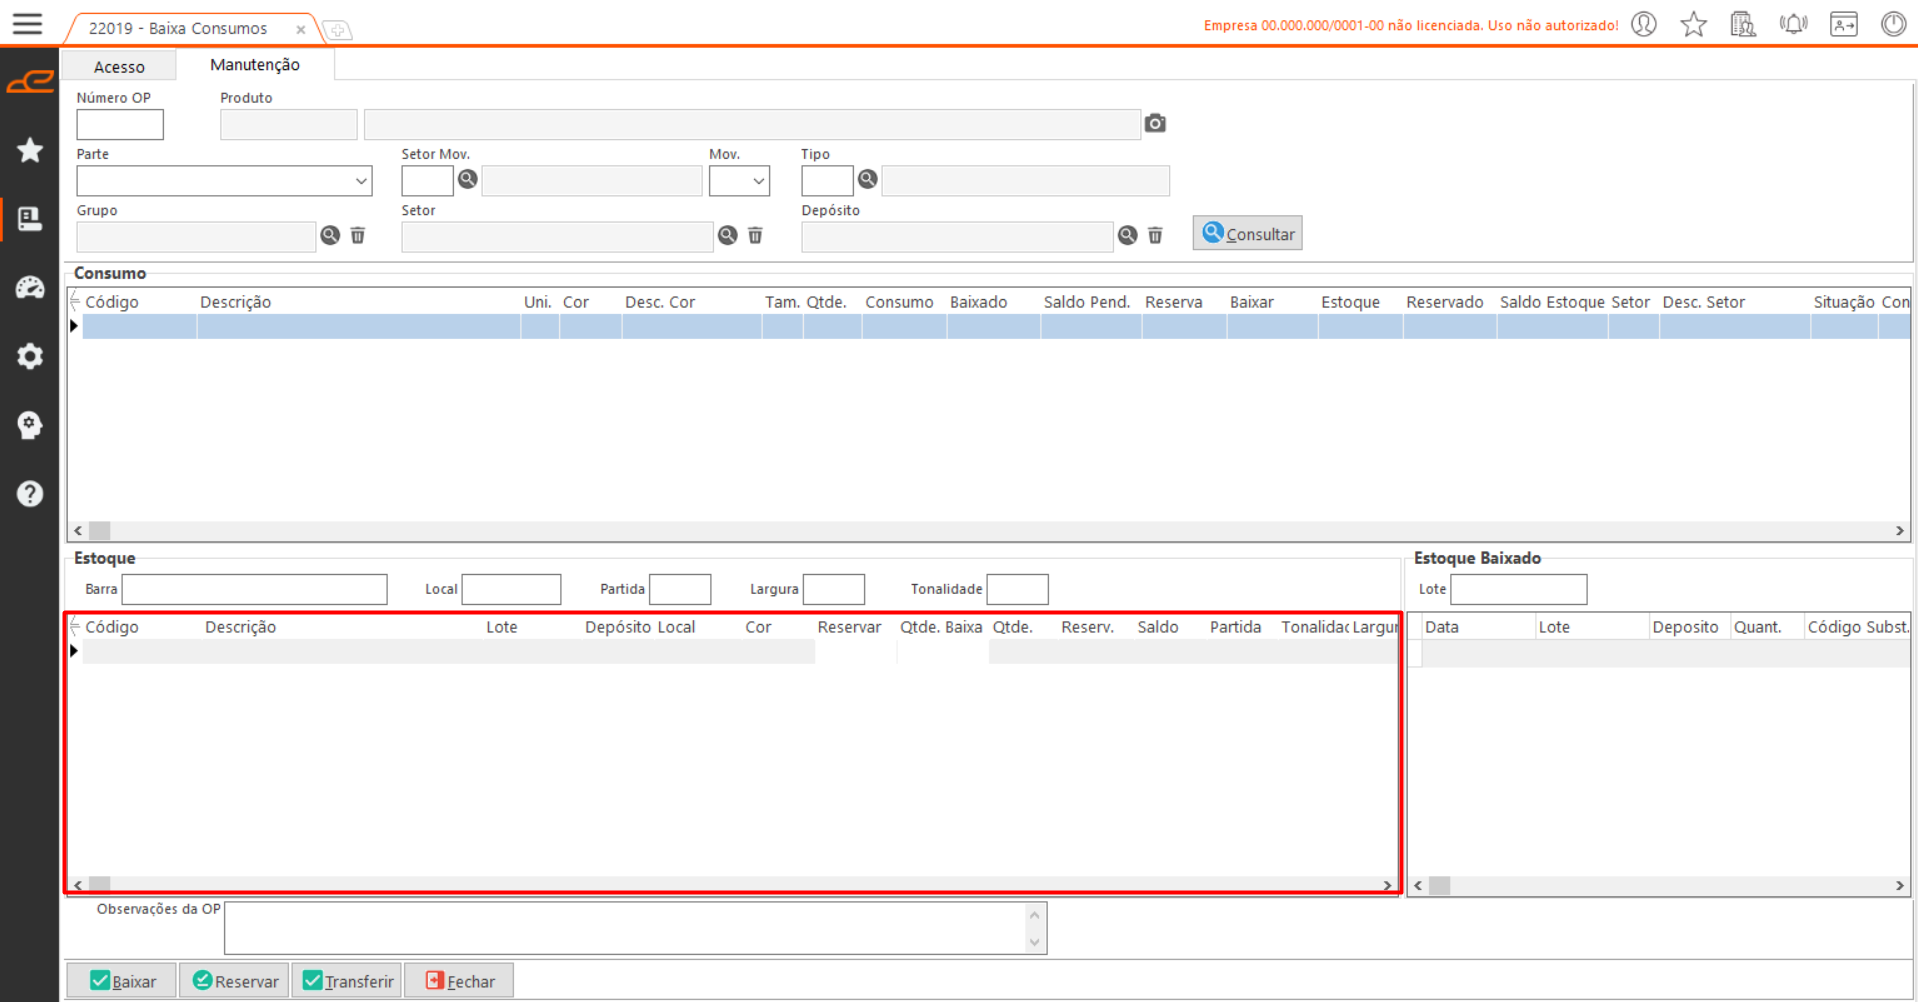Open the dashboard gauge in the sidebar
Viewport: 1918px width, 1002px height.
[30, 288]
